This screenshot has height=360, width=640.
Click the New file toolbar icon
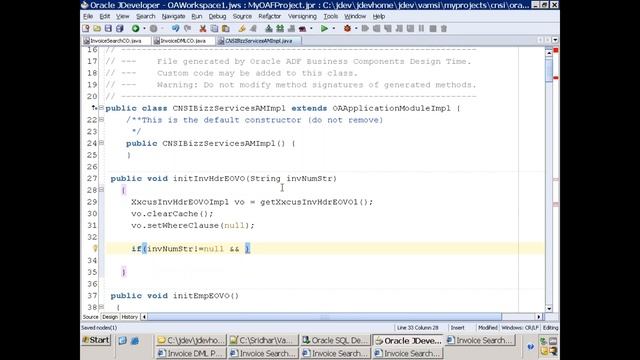[x=86, y=29]
